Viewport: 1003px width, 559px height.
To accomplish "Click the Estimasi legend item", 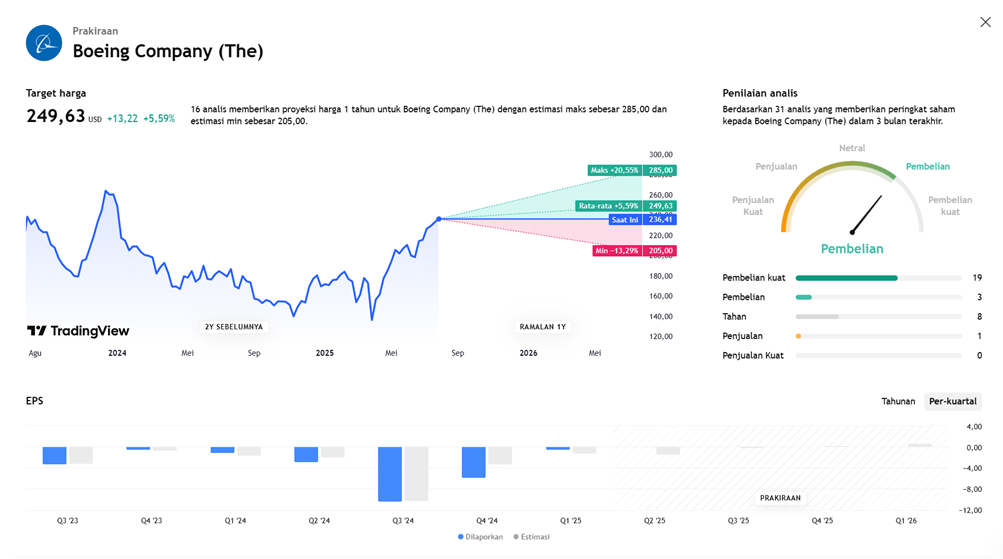I will [532, 537].
